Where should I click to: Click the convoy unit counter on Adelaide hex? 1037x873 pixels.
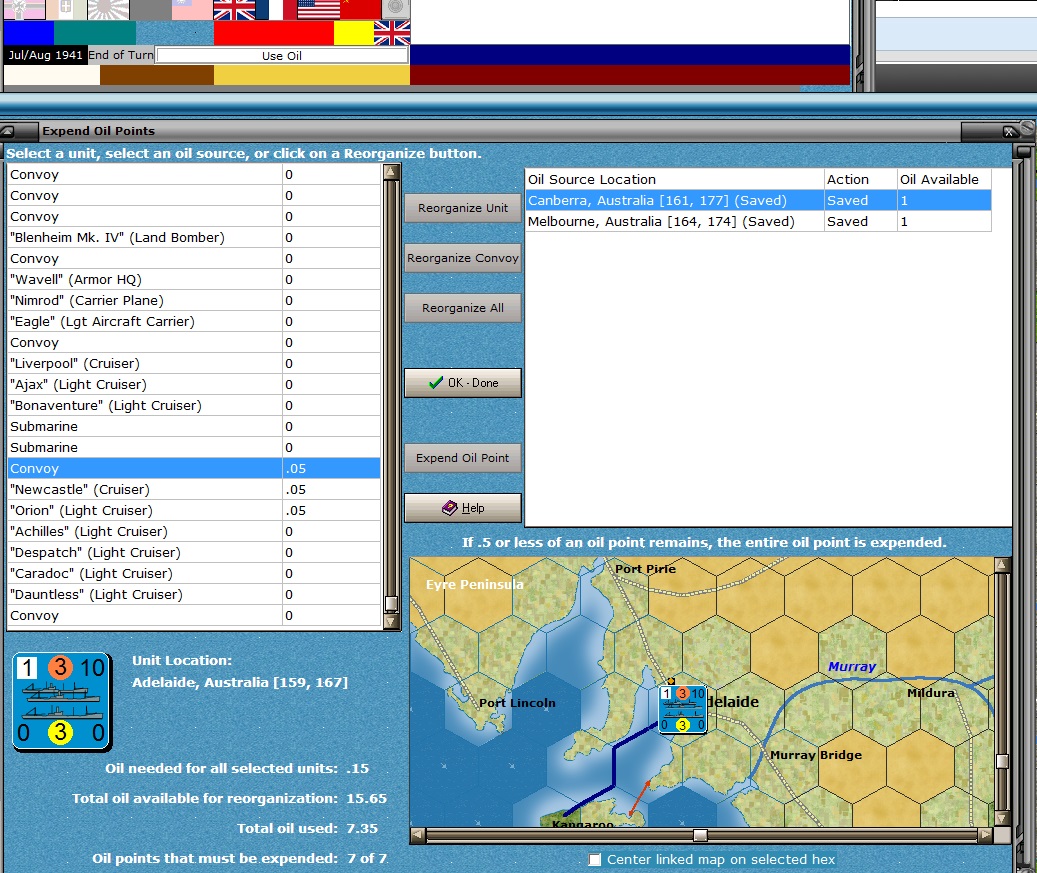(682, 709)
